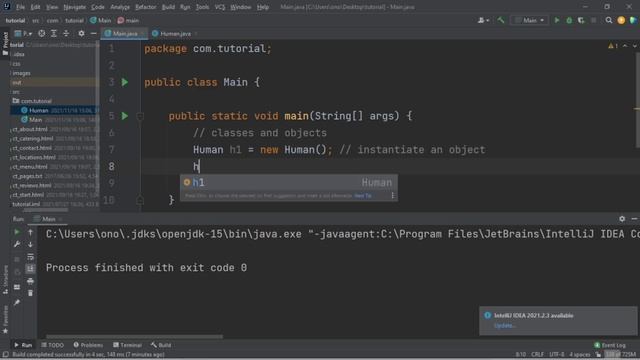
Task: Rerun Main from Run panel green arrow
Action: [x=17, y=232]
